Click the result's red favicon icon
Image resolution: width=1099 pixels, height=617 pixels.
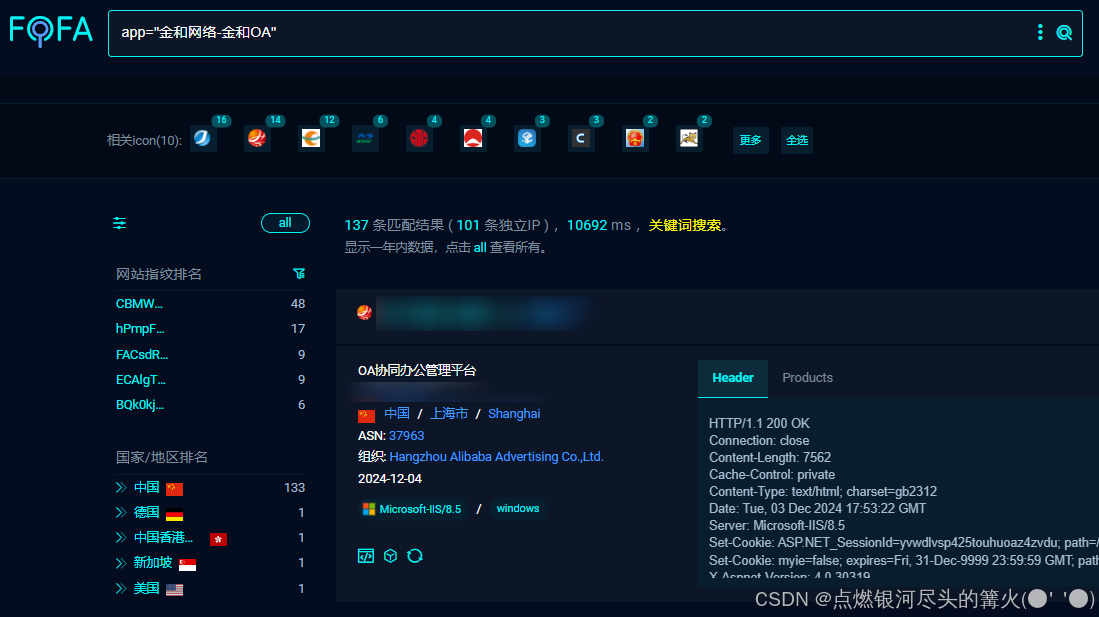click(x=364, y=313)
